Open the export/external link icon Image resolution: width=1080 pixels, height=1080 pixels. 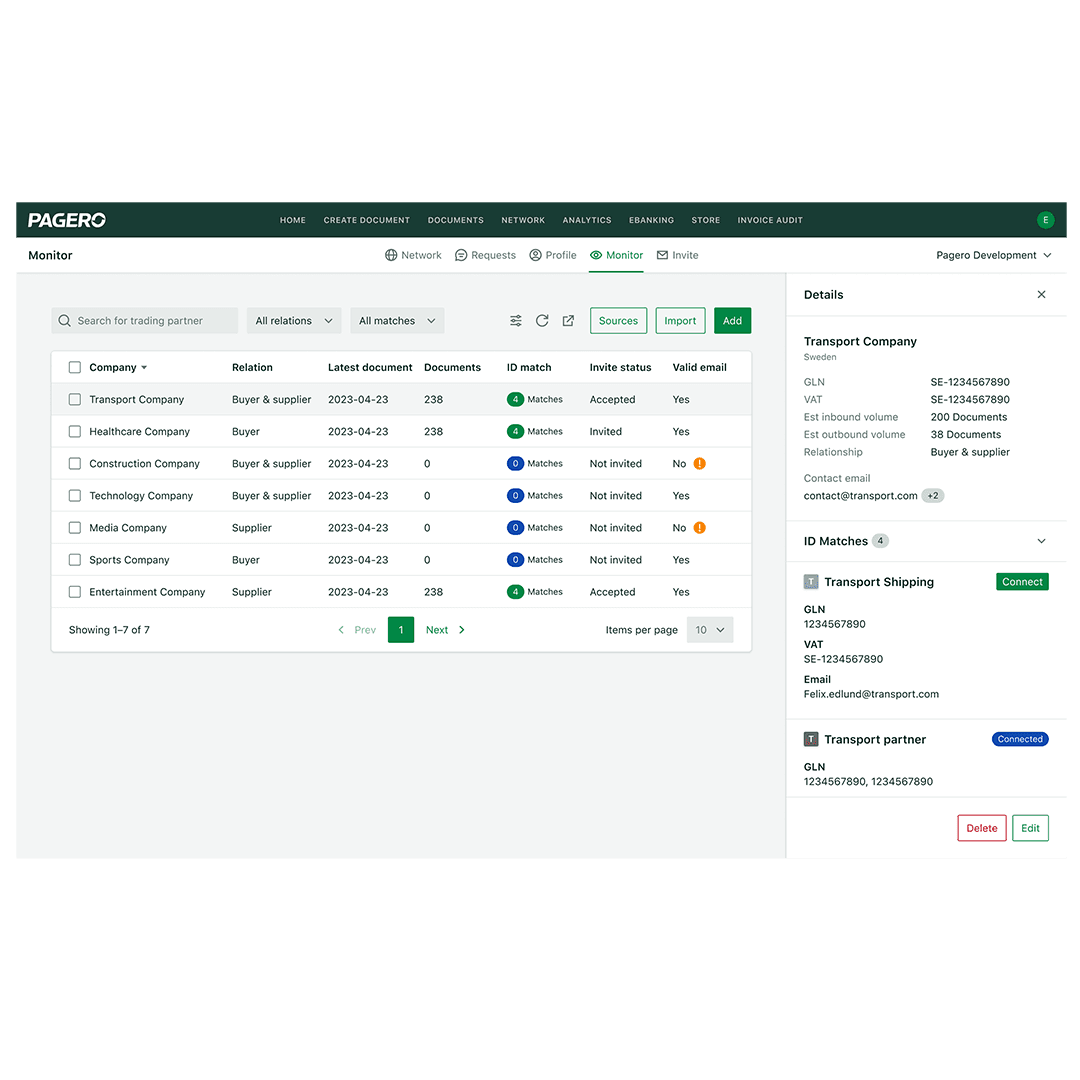pos(568,320)
